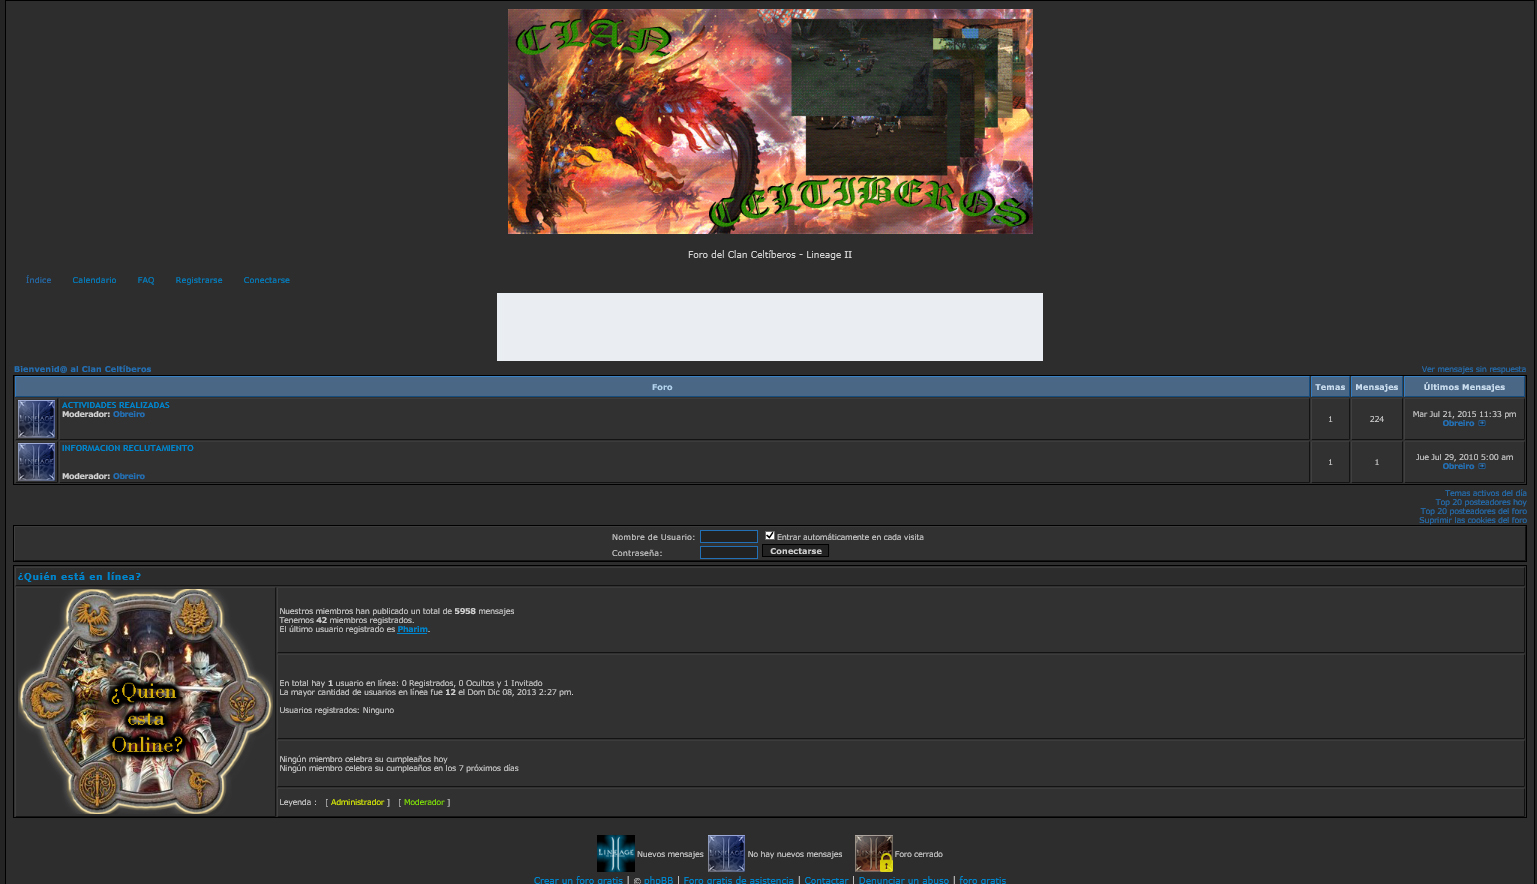Click the Clan Celtíberos banner image
Viewport: 1537px width, 884px height.
(x=770, y=121)
